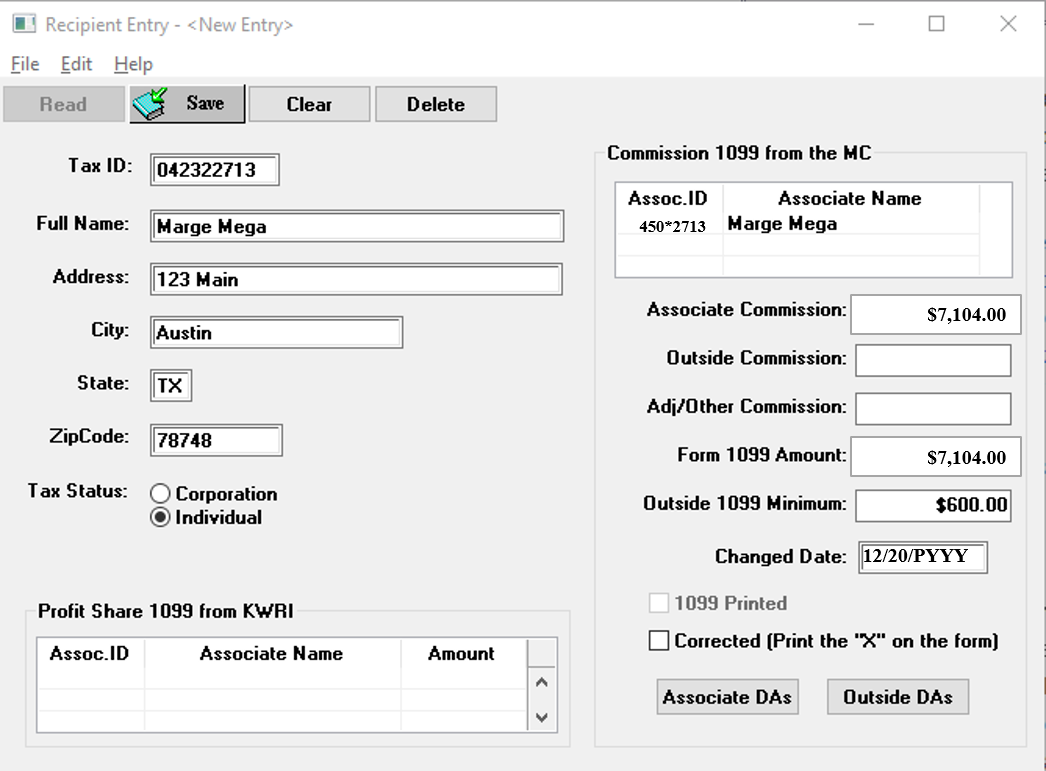1046x771 pixels.
Task: Click the Outside Commission input box
Action: pos(932,360)
